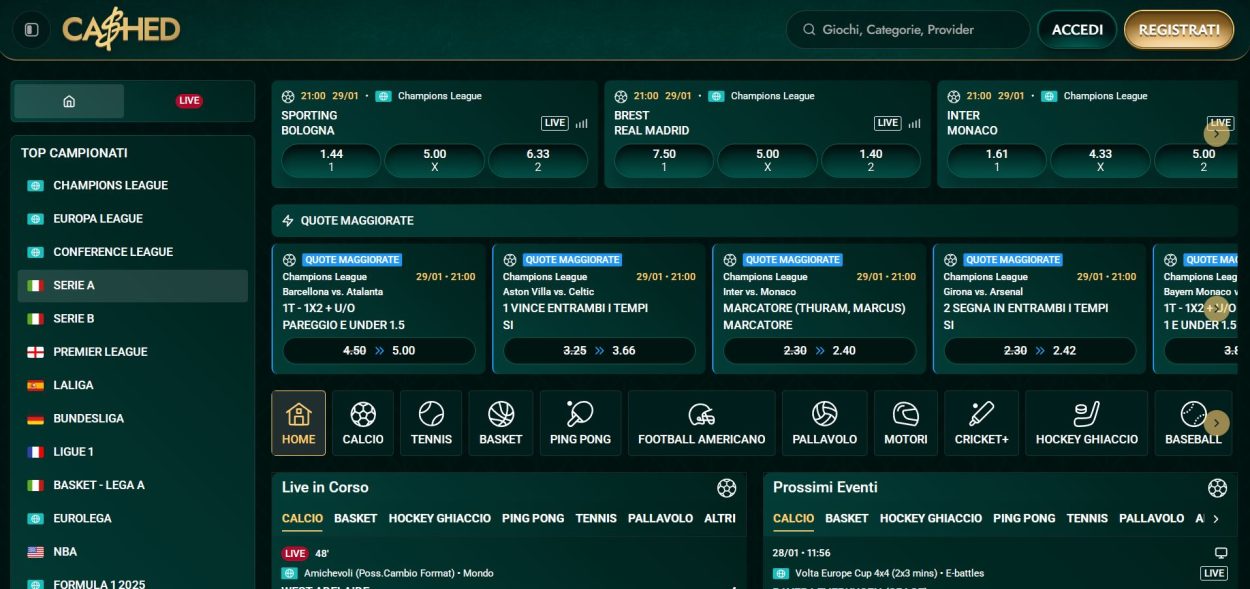1250x589 pixels.
Task: Open stats icon for Brest Real Madrid match
Action: [915, 123]
